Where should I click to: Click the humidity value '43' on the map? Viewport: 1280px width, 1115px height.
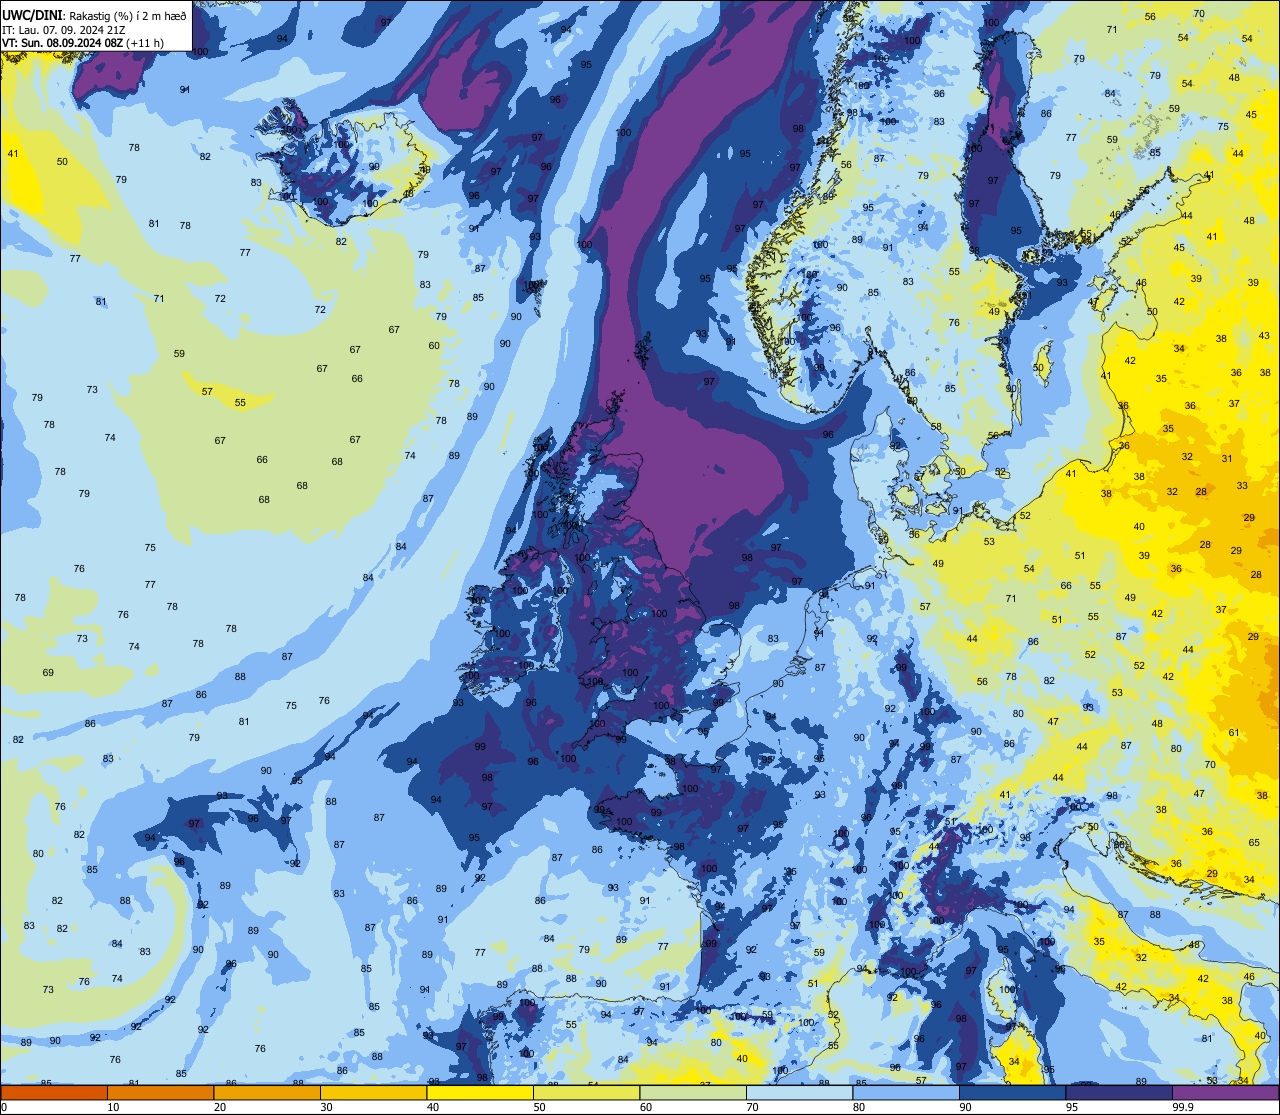tap(1264, 335)
